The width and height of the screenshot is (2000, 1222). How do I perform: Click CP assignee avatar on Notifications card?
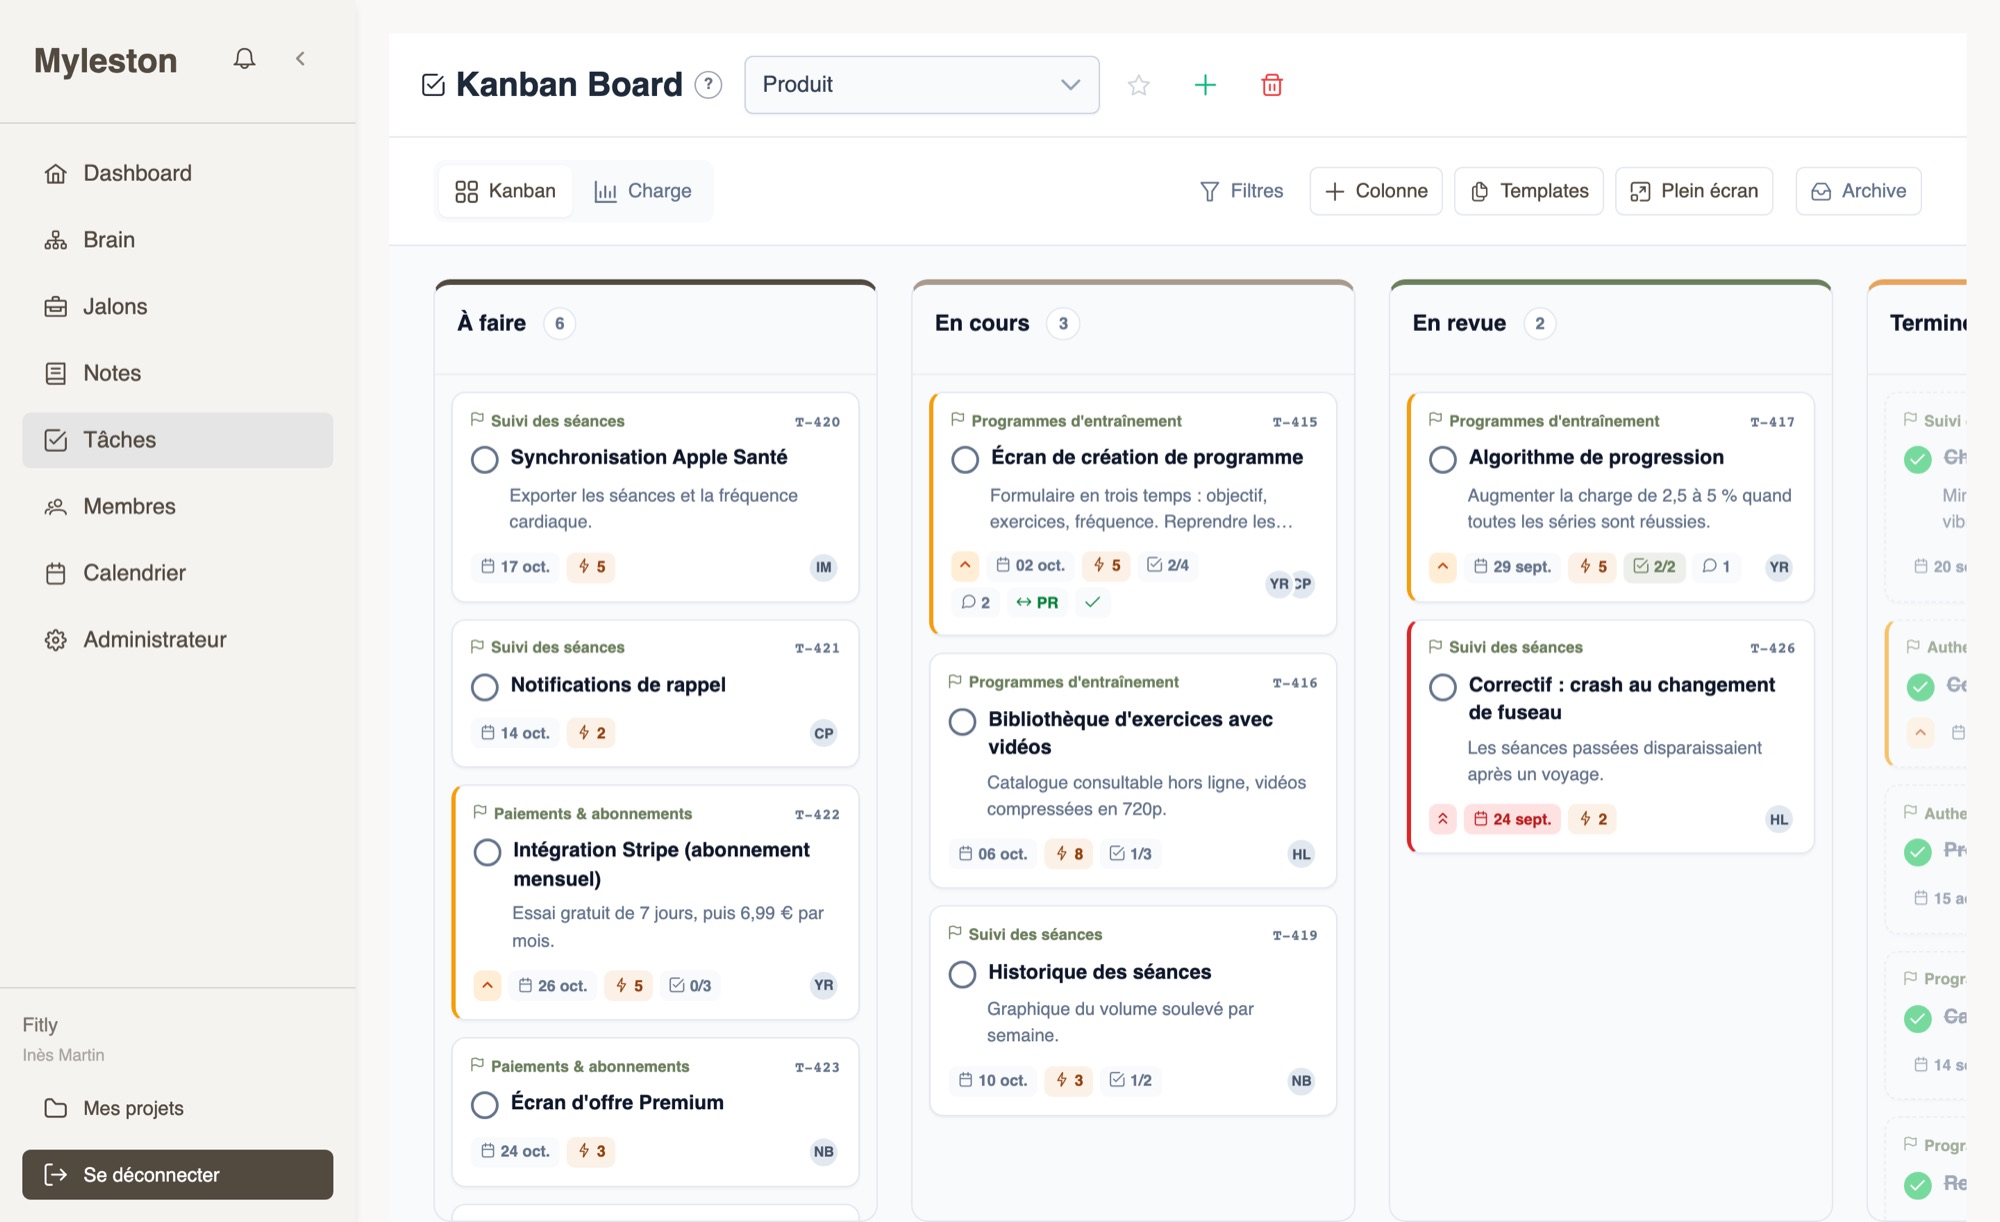(x=823, y=734)
